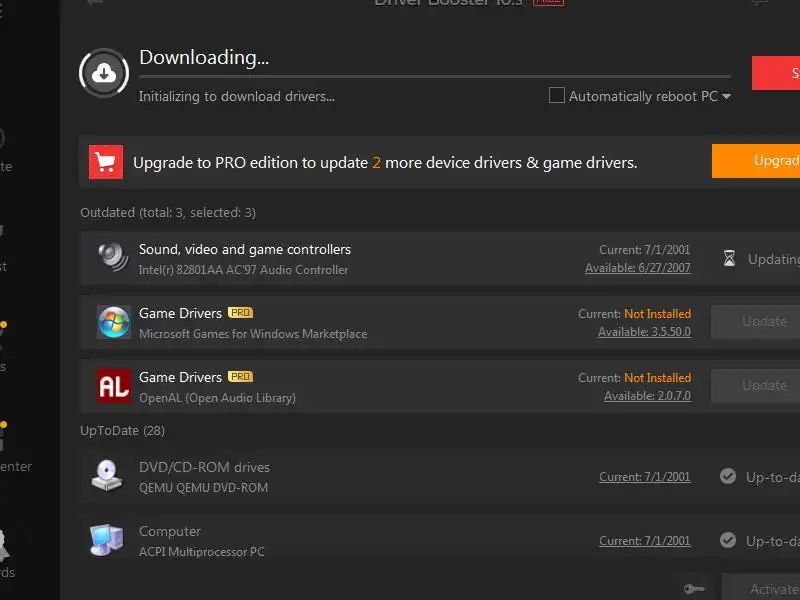
Task: Enable Automatically reboot PC checkbox
Action: [557, 95]
